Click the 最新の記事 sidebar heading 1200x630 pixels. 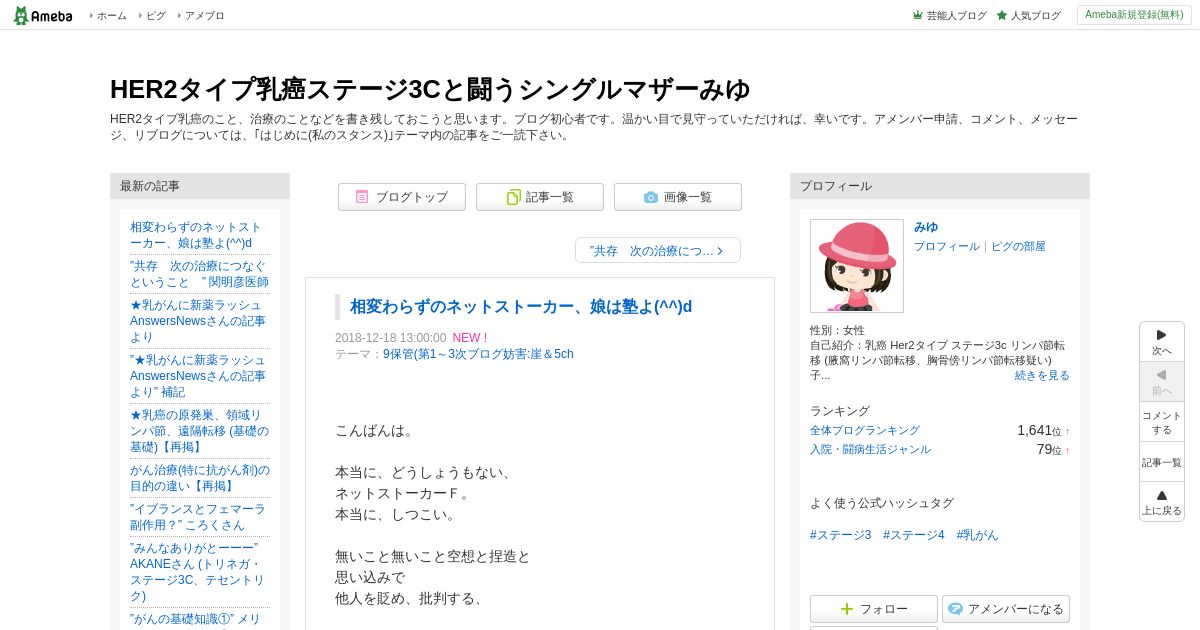click(200, 186)
